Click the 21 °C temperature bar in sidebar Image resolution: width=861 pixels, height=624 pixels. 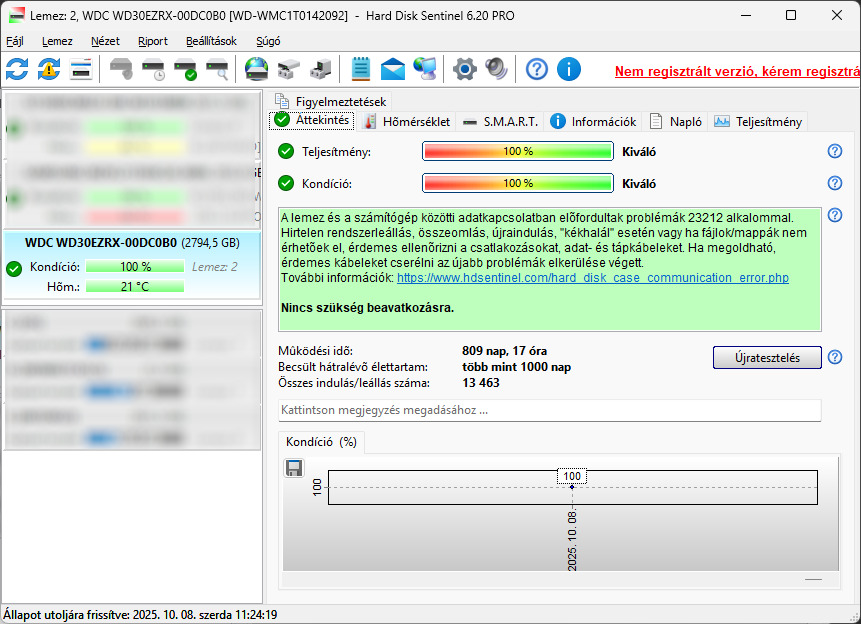coord(135,286)
